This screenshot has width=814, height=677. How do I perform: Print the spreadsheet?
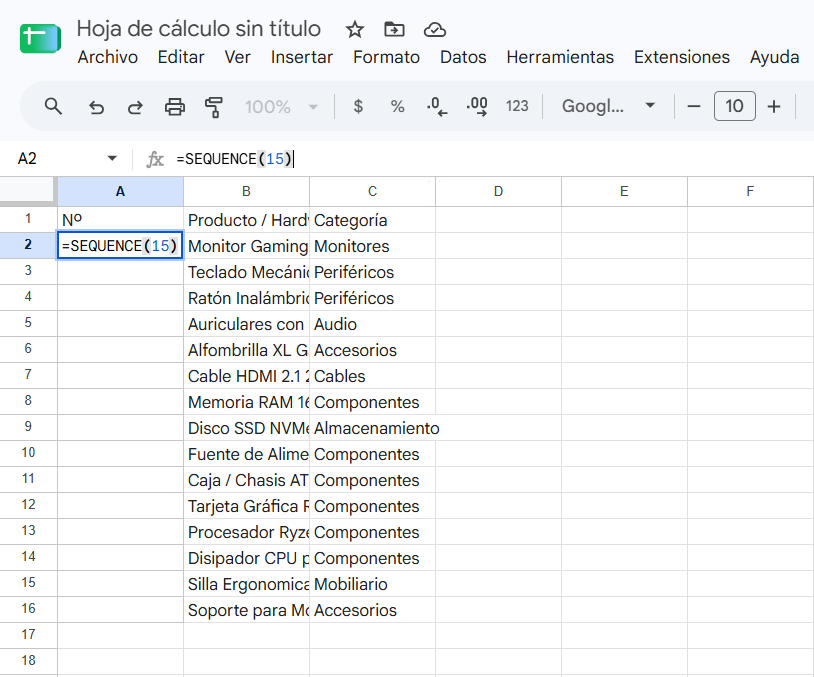click(x=174, y=107)
